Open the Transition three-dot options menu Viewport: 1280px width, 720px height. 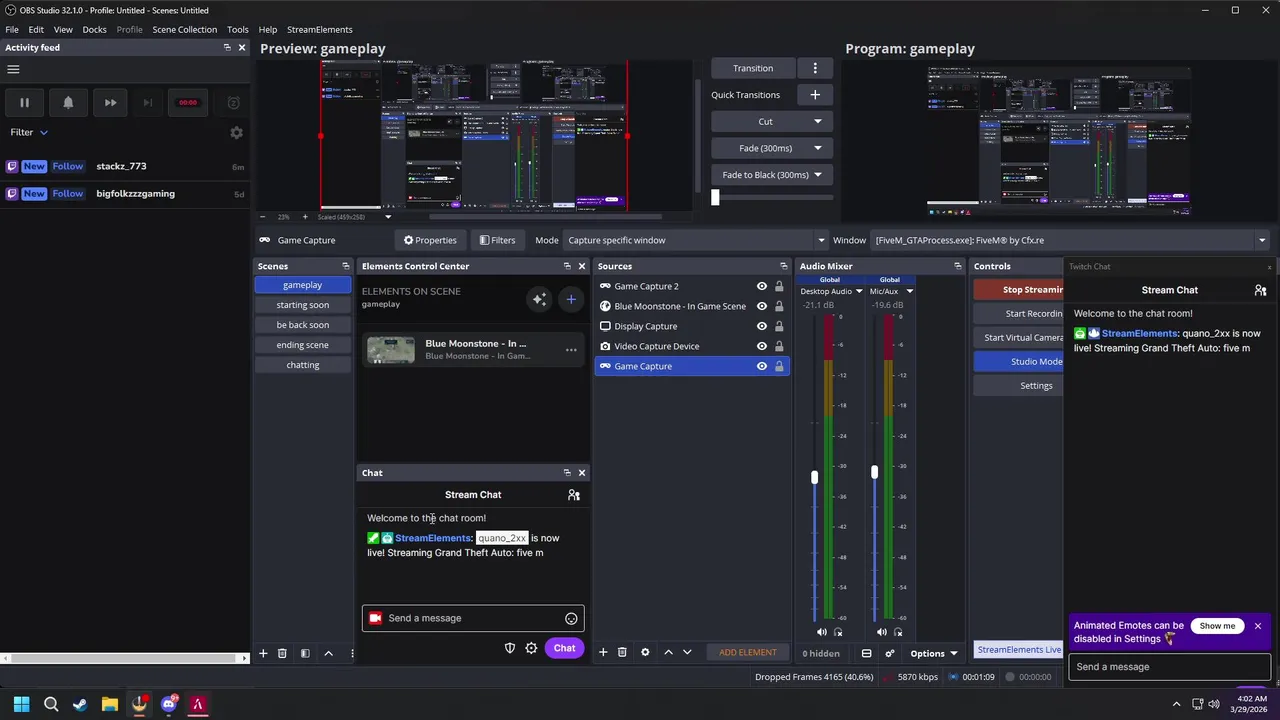[x=815, y=68]
